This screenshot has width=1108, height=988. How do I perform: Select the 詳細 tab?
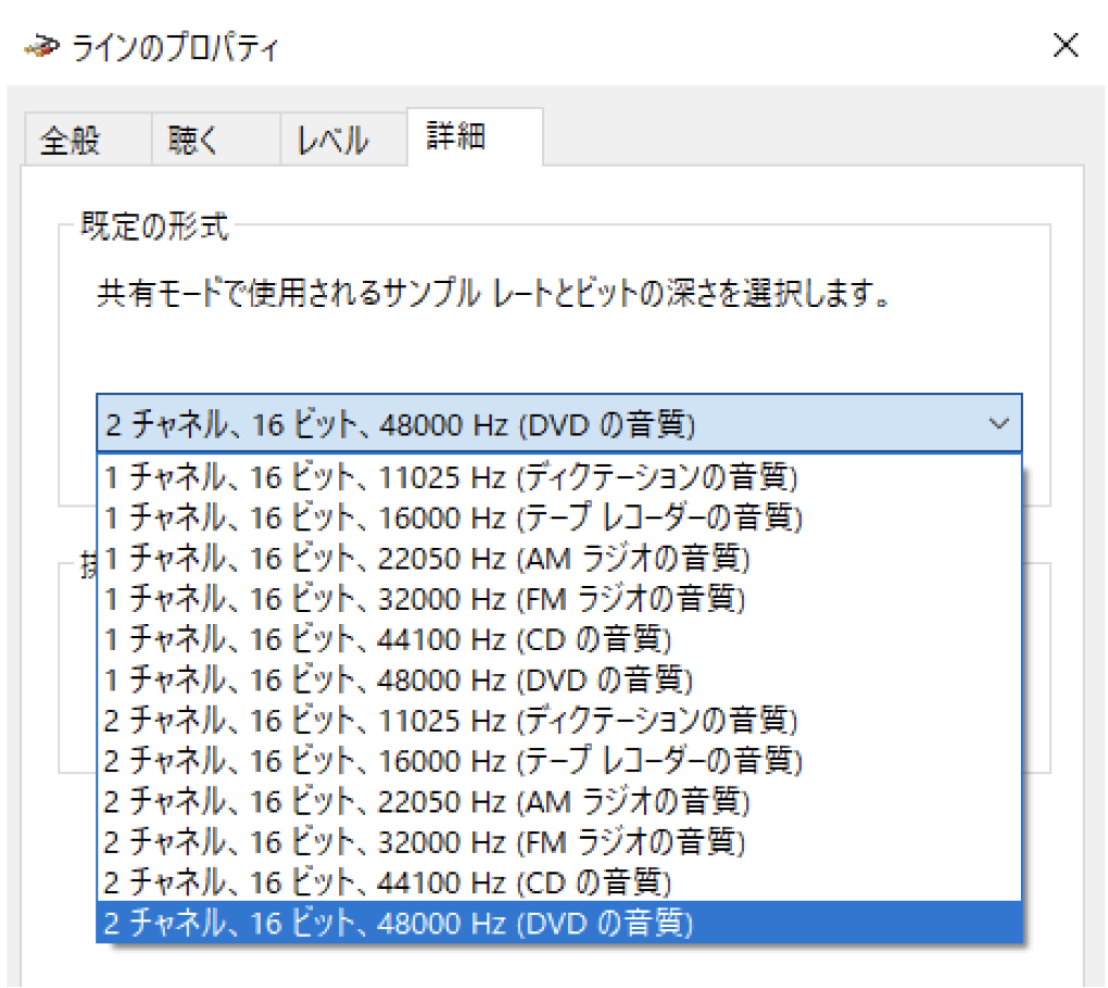[x=457, y=138]
